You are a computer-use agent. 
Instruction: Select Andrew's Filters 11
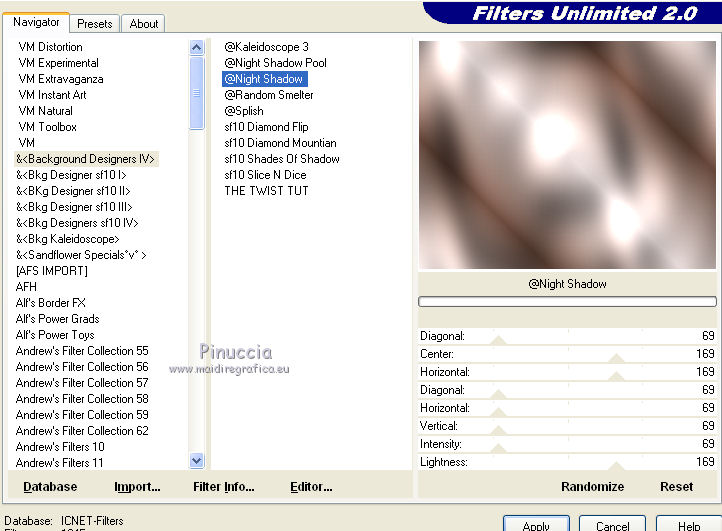click(59, 463)
